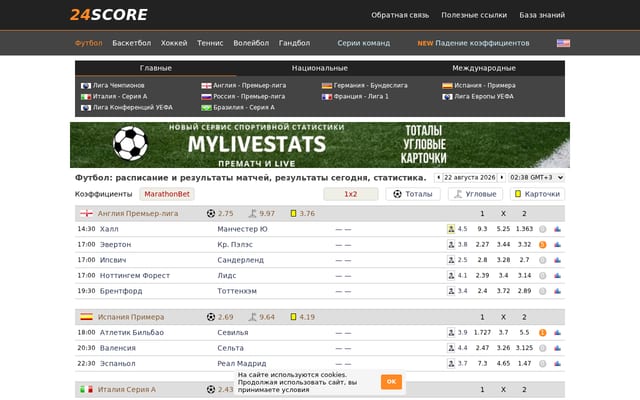Click the 24SCORE logo
Viewport: 640px width, 400px height.
(x=109, y=15)
